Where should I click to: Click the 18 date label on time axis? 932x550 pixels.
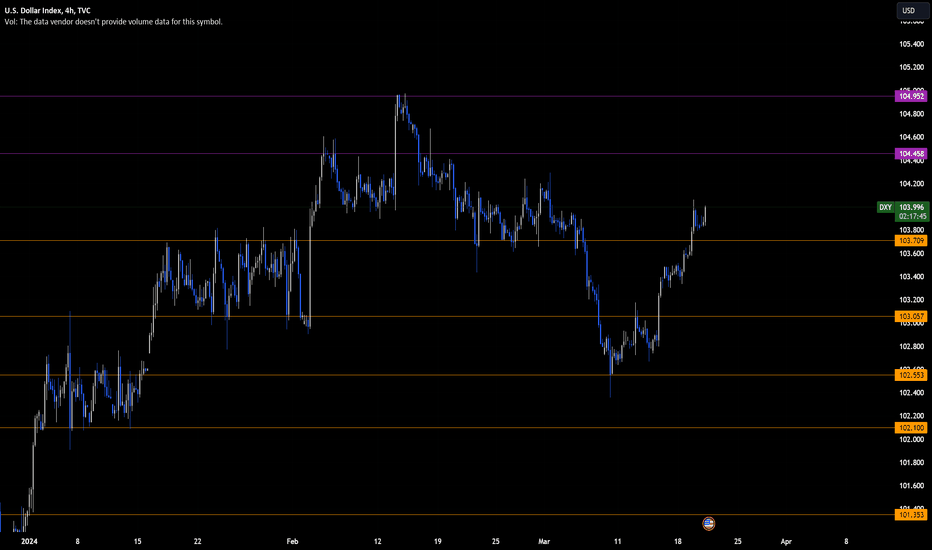pos(678,542)
